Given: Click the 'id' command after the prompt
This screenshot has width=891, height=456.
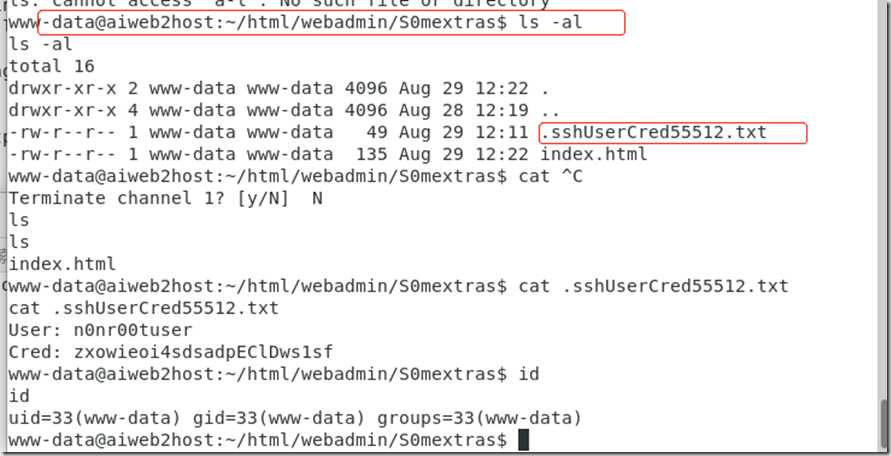Looking at the screenshot, I should 529,374.
